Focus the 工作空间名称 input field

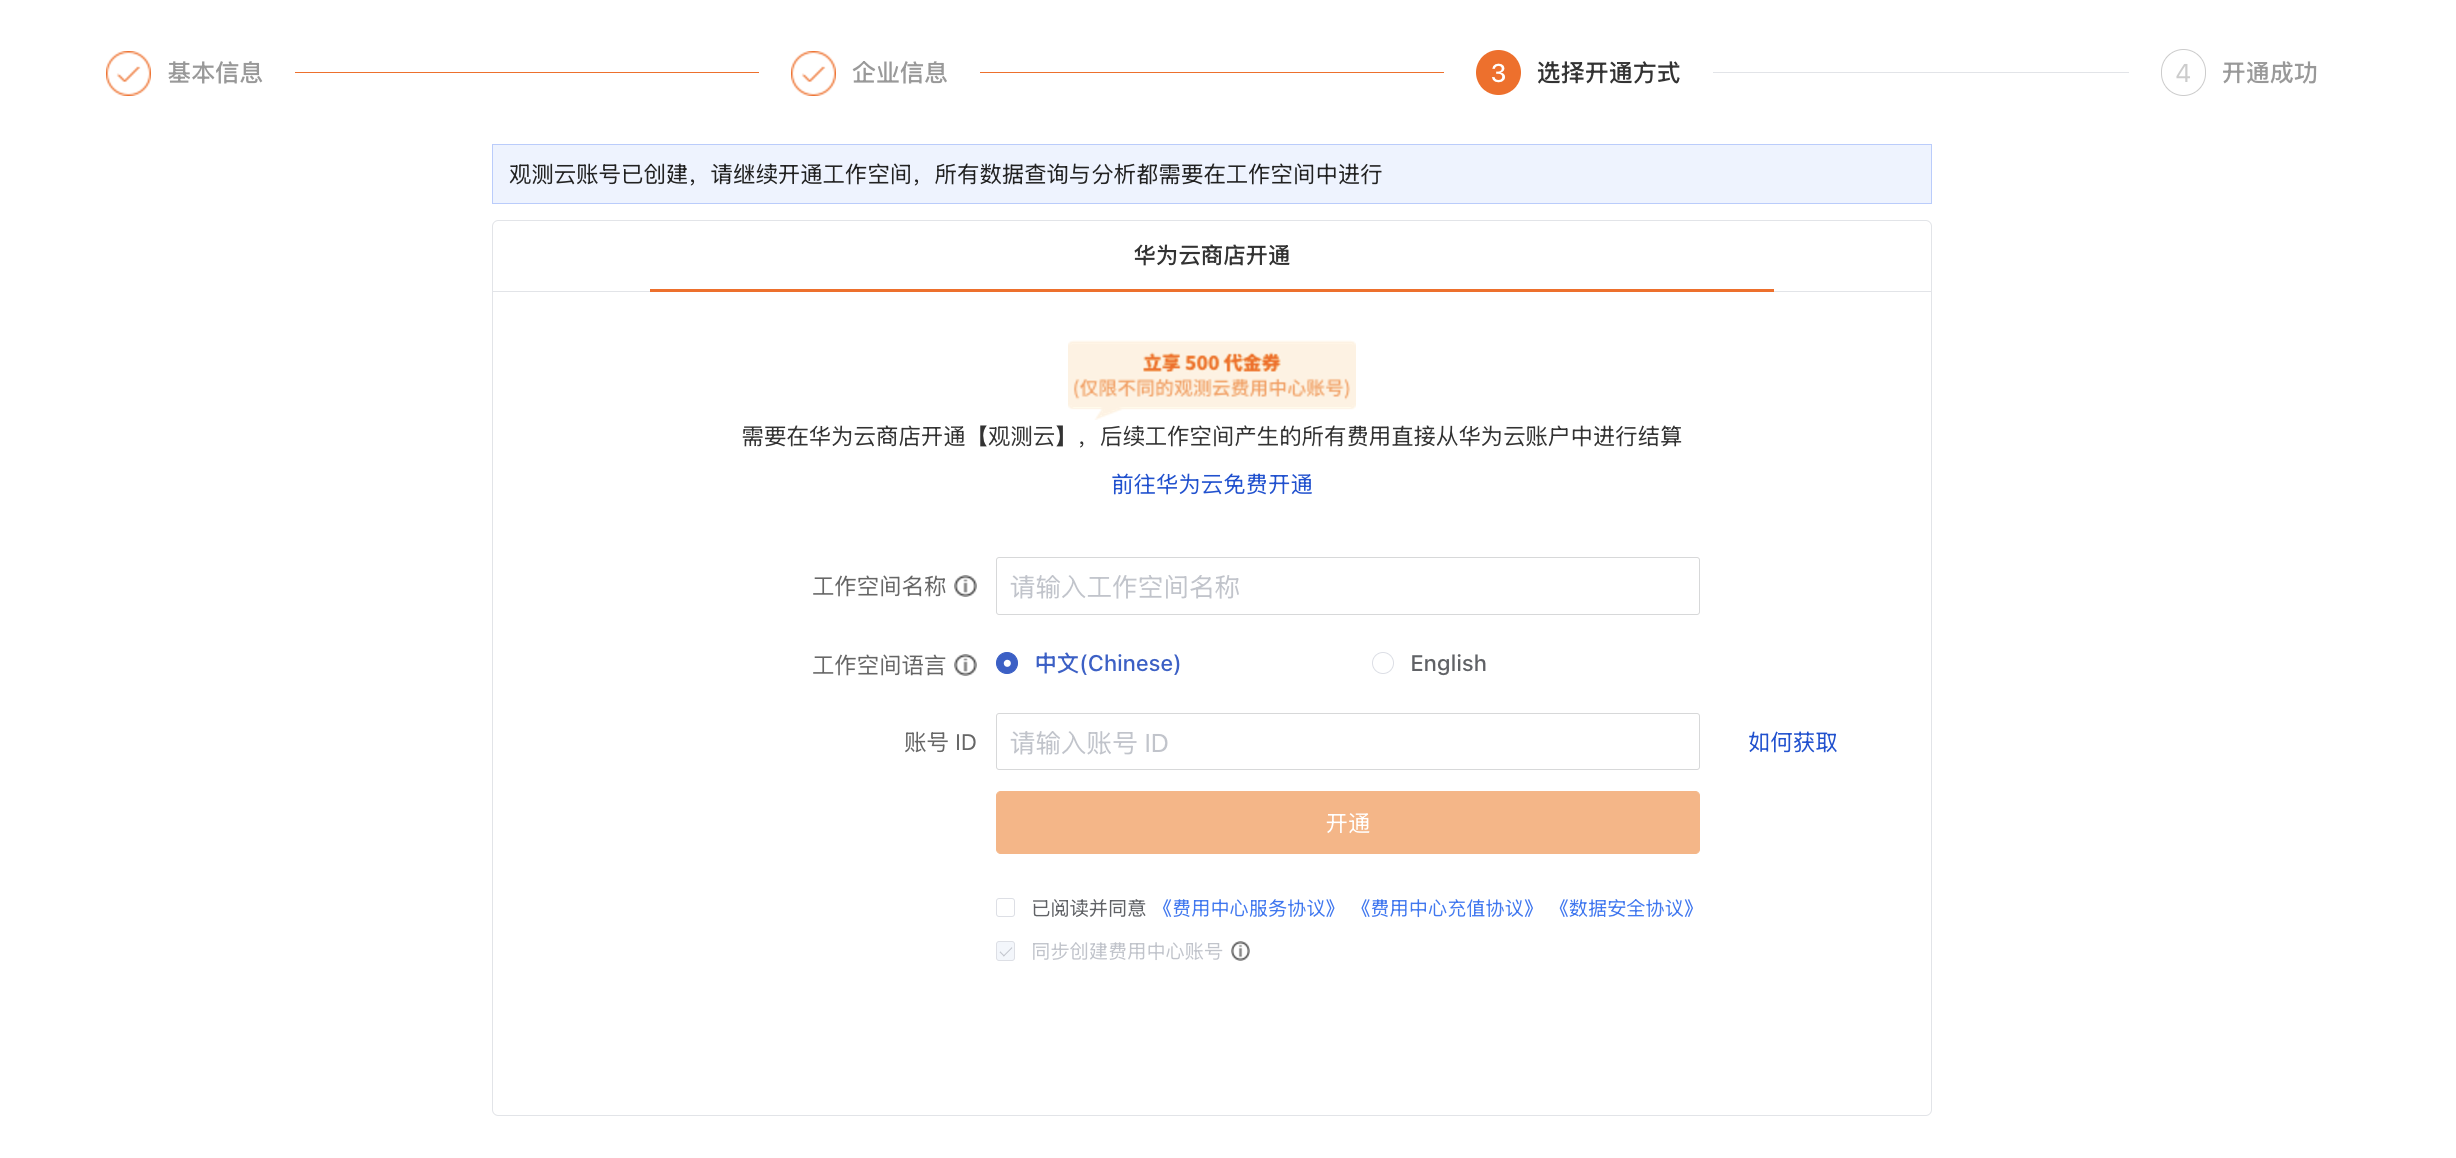[x=1348, y=586]
